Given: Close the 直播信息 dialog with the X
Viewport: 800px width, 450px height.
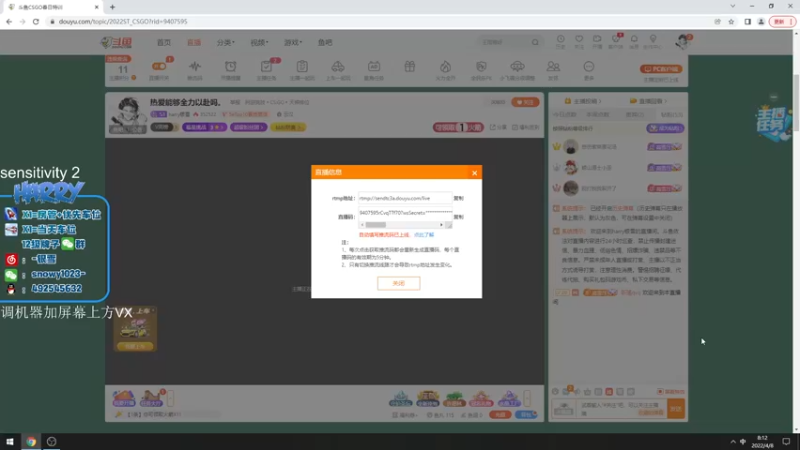Looking at the screenshot, I should tap(474, 173).
